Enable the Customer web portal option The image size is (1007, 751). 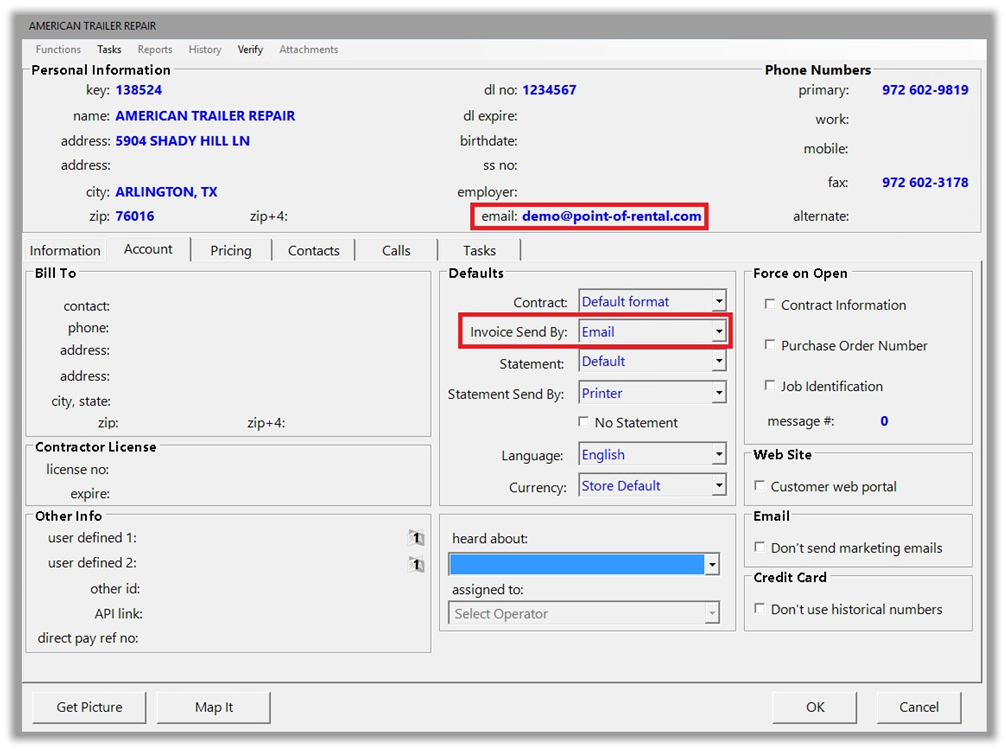pyautogui.click(x=761, y=486)
